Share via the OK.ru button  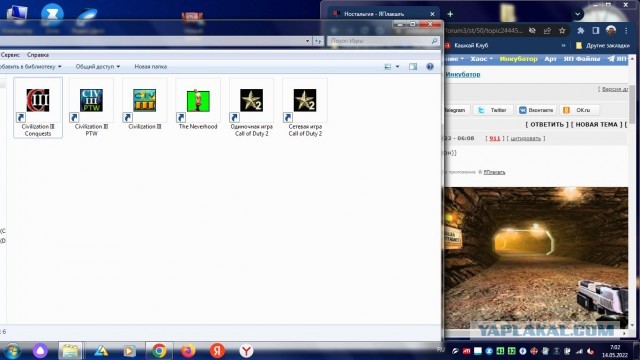(579, 110)
